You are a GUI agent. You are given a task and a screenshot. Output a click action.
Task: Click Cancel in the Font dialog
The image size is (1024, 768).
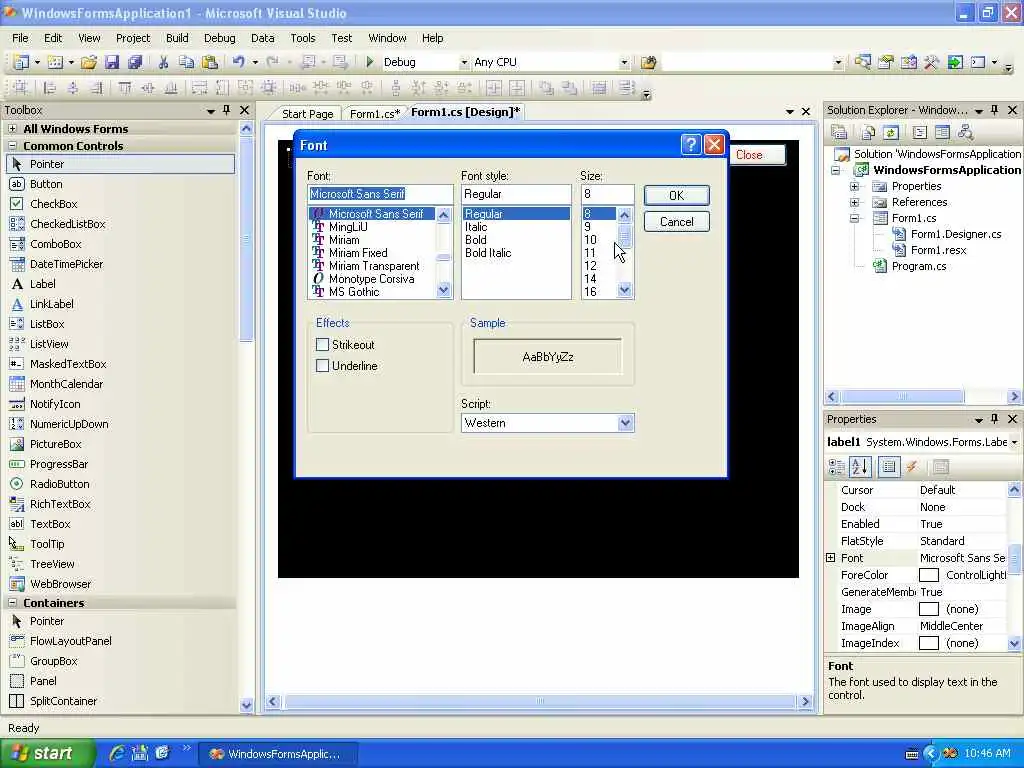coord(677,221)
